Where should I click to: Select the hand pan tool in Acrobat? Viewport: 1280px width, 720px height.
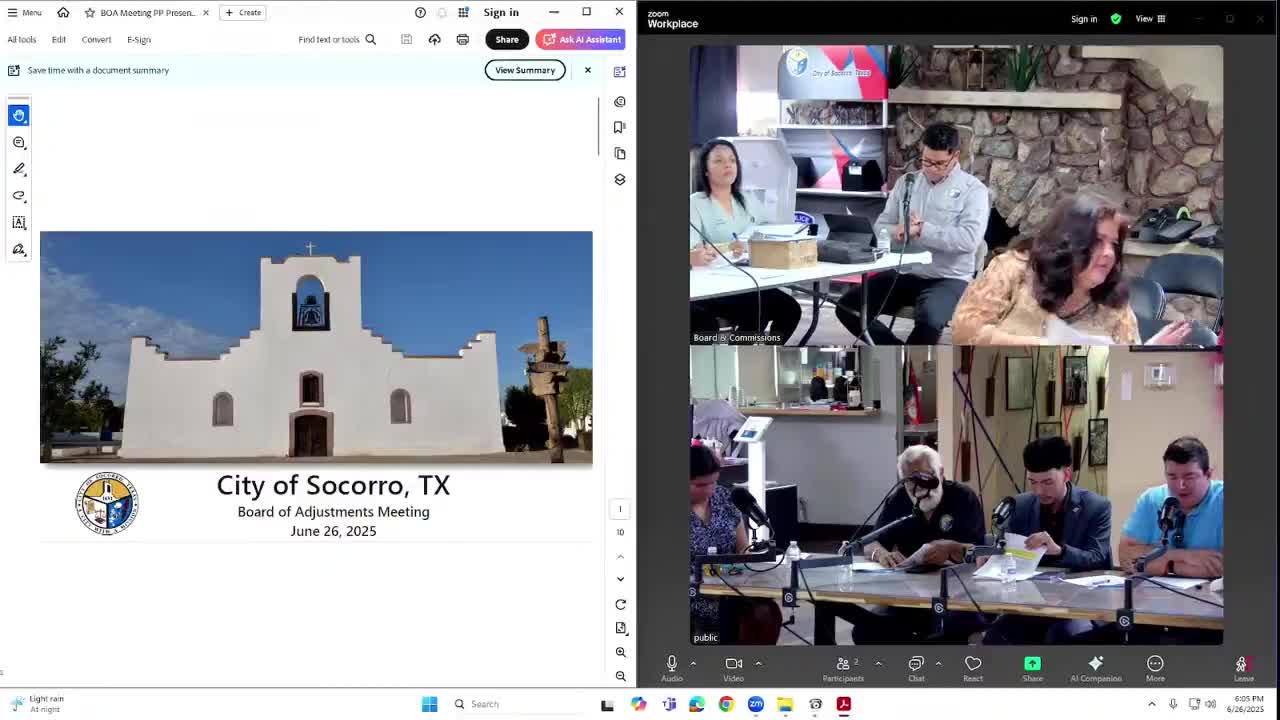pos(19,116)
